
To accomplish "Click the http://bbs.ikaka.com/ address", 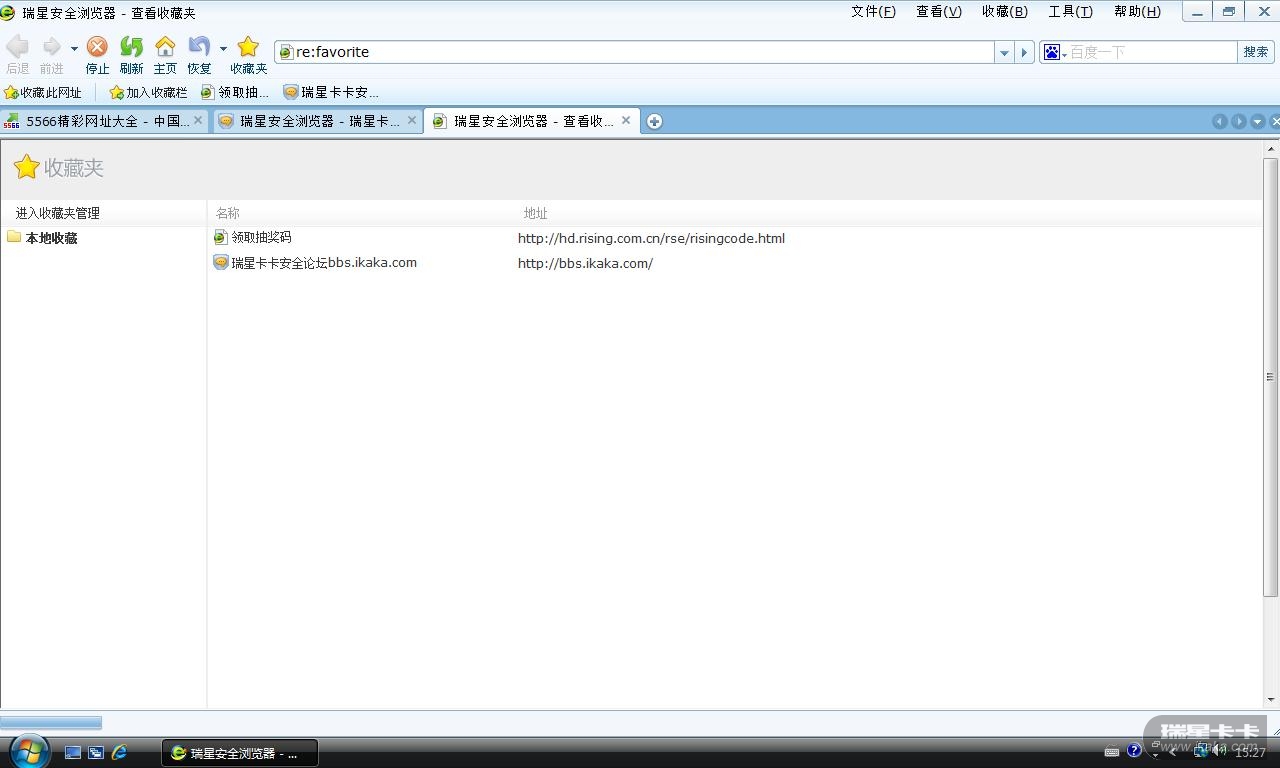I will 585,263.
